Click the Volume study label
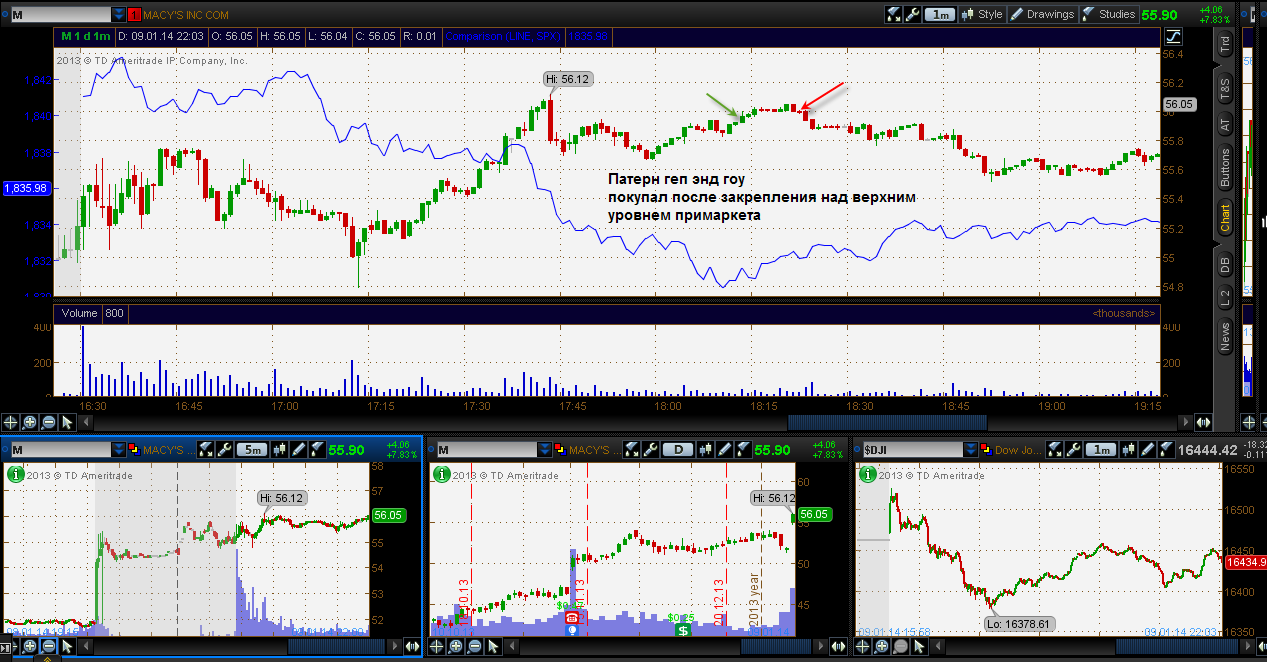 pyautogui.click(x=79, y=313)
